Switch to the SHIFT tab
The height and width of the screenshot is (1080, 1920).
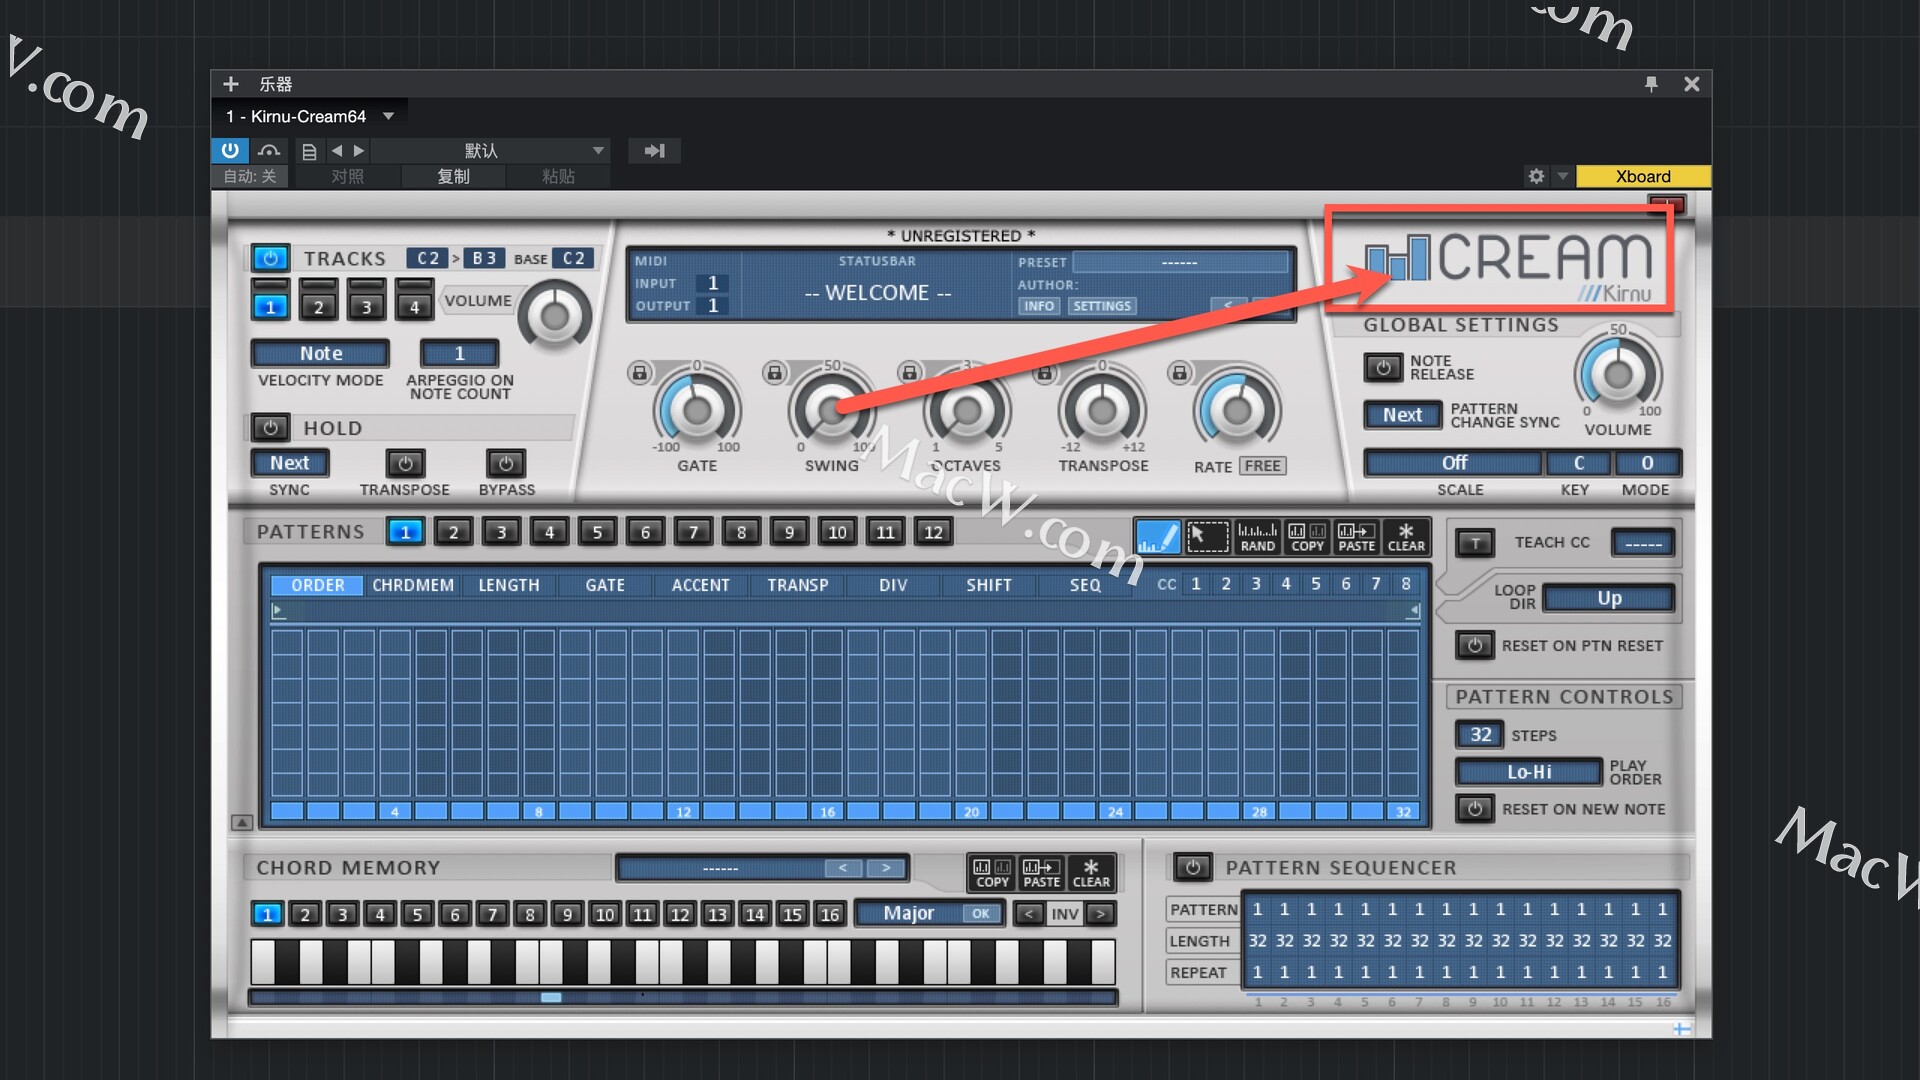coord(989,585)
